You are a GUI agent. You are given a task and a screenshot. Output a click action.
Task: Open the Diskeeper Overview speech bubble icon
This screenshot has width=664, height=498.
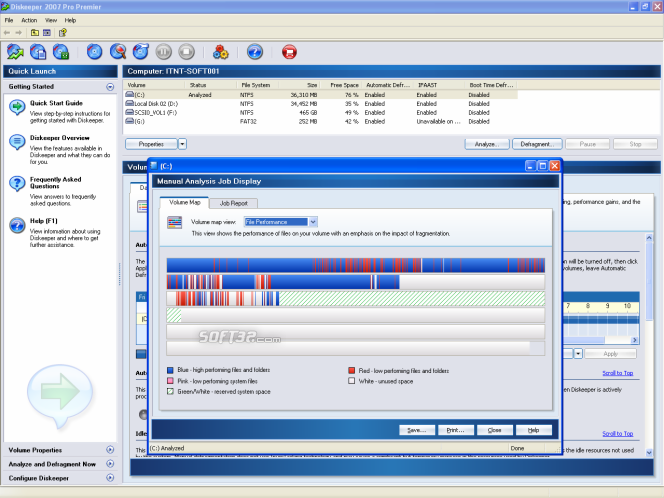(17, 142)
